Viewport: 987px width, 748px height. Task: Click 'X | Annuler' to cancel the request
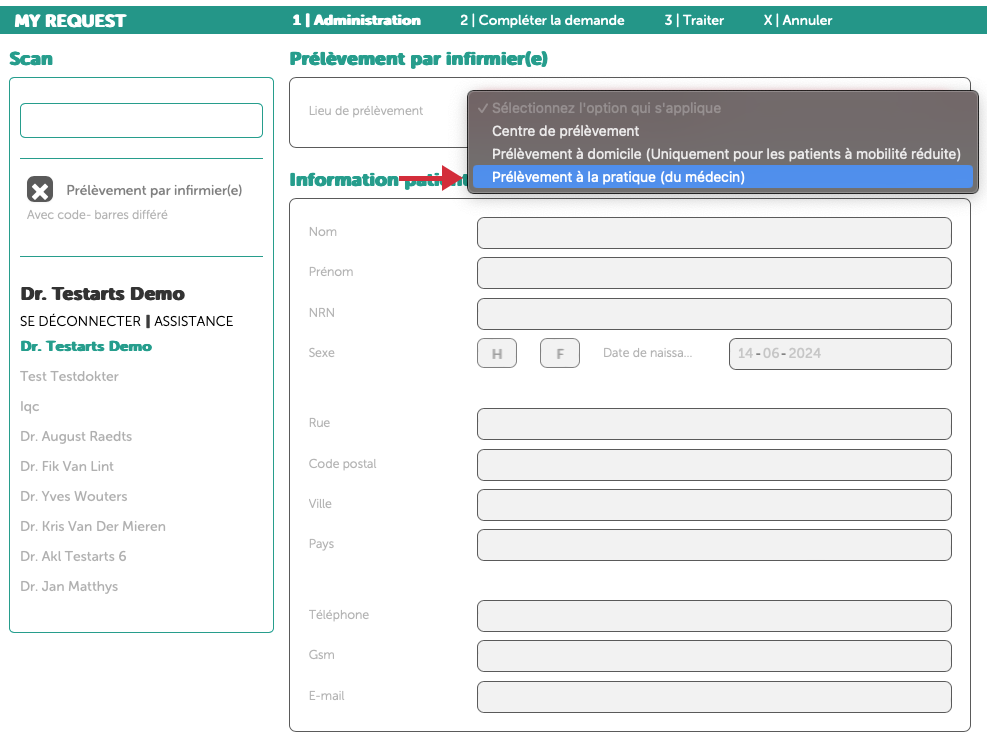(799, 19)
